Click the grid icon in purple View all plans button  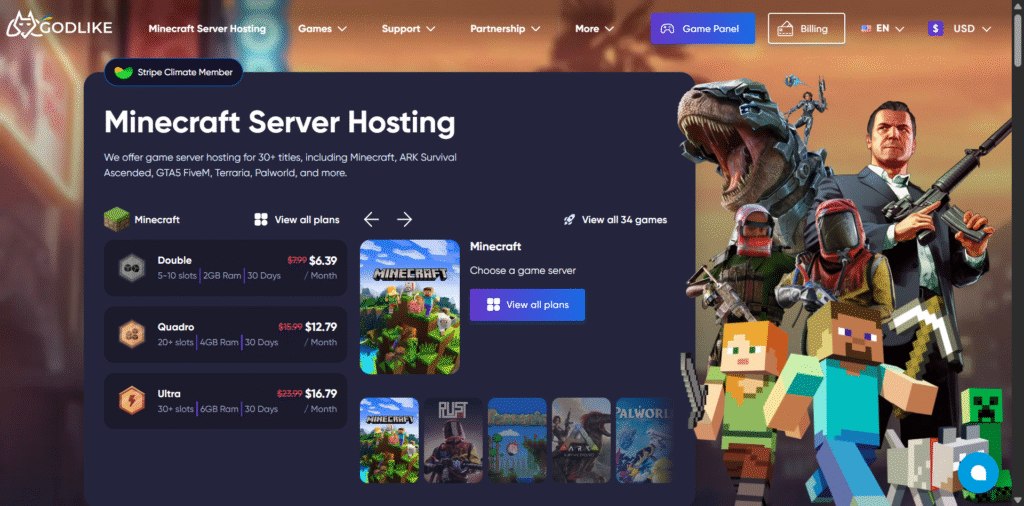(493, 305)
